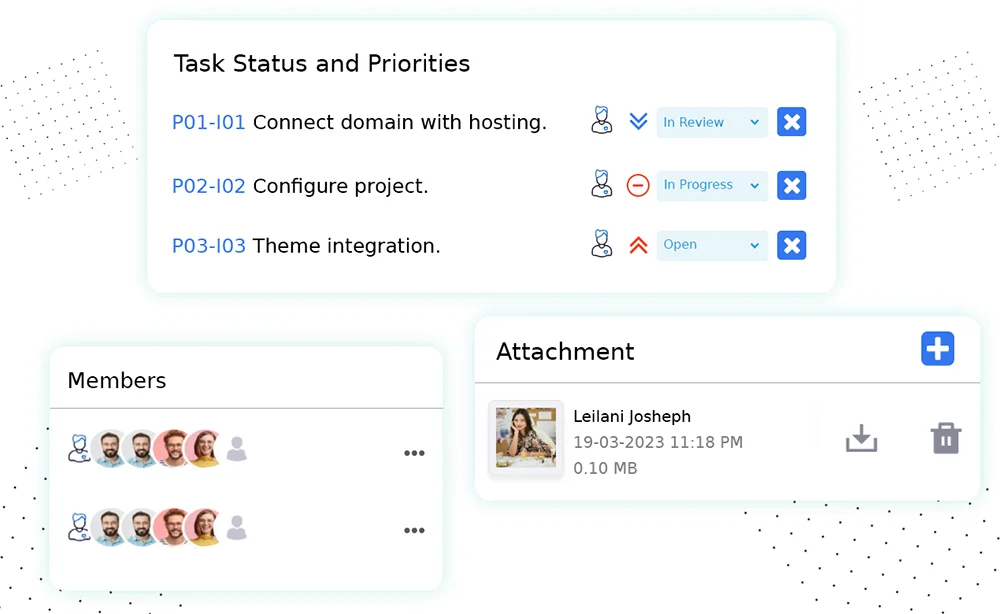1000x614 pixels.
Task: Open the P03-I03 task link
Action: pyautogui.click(x=208, y=246)
